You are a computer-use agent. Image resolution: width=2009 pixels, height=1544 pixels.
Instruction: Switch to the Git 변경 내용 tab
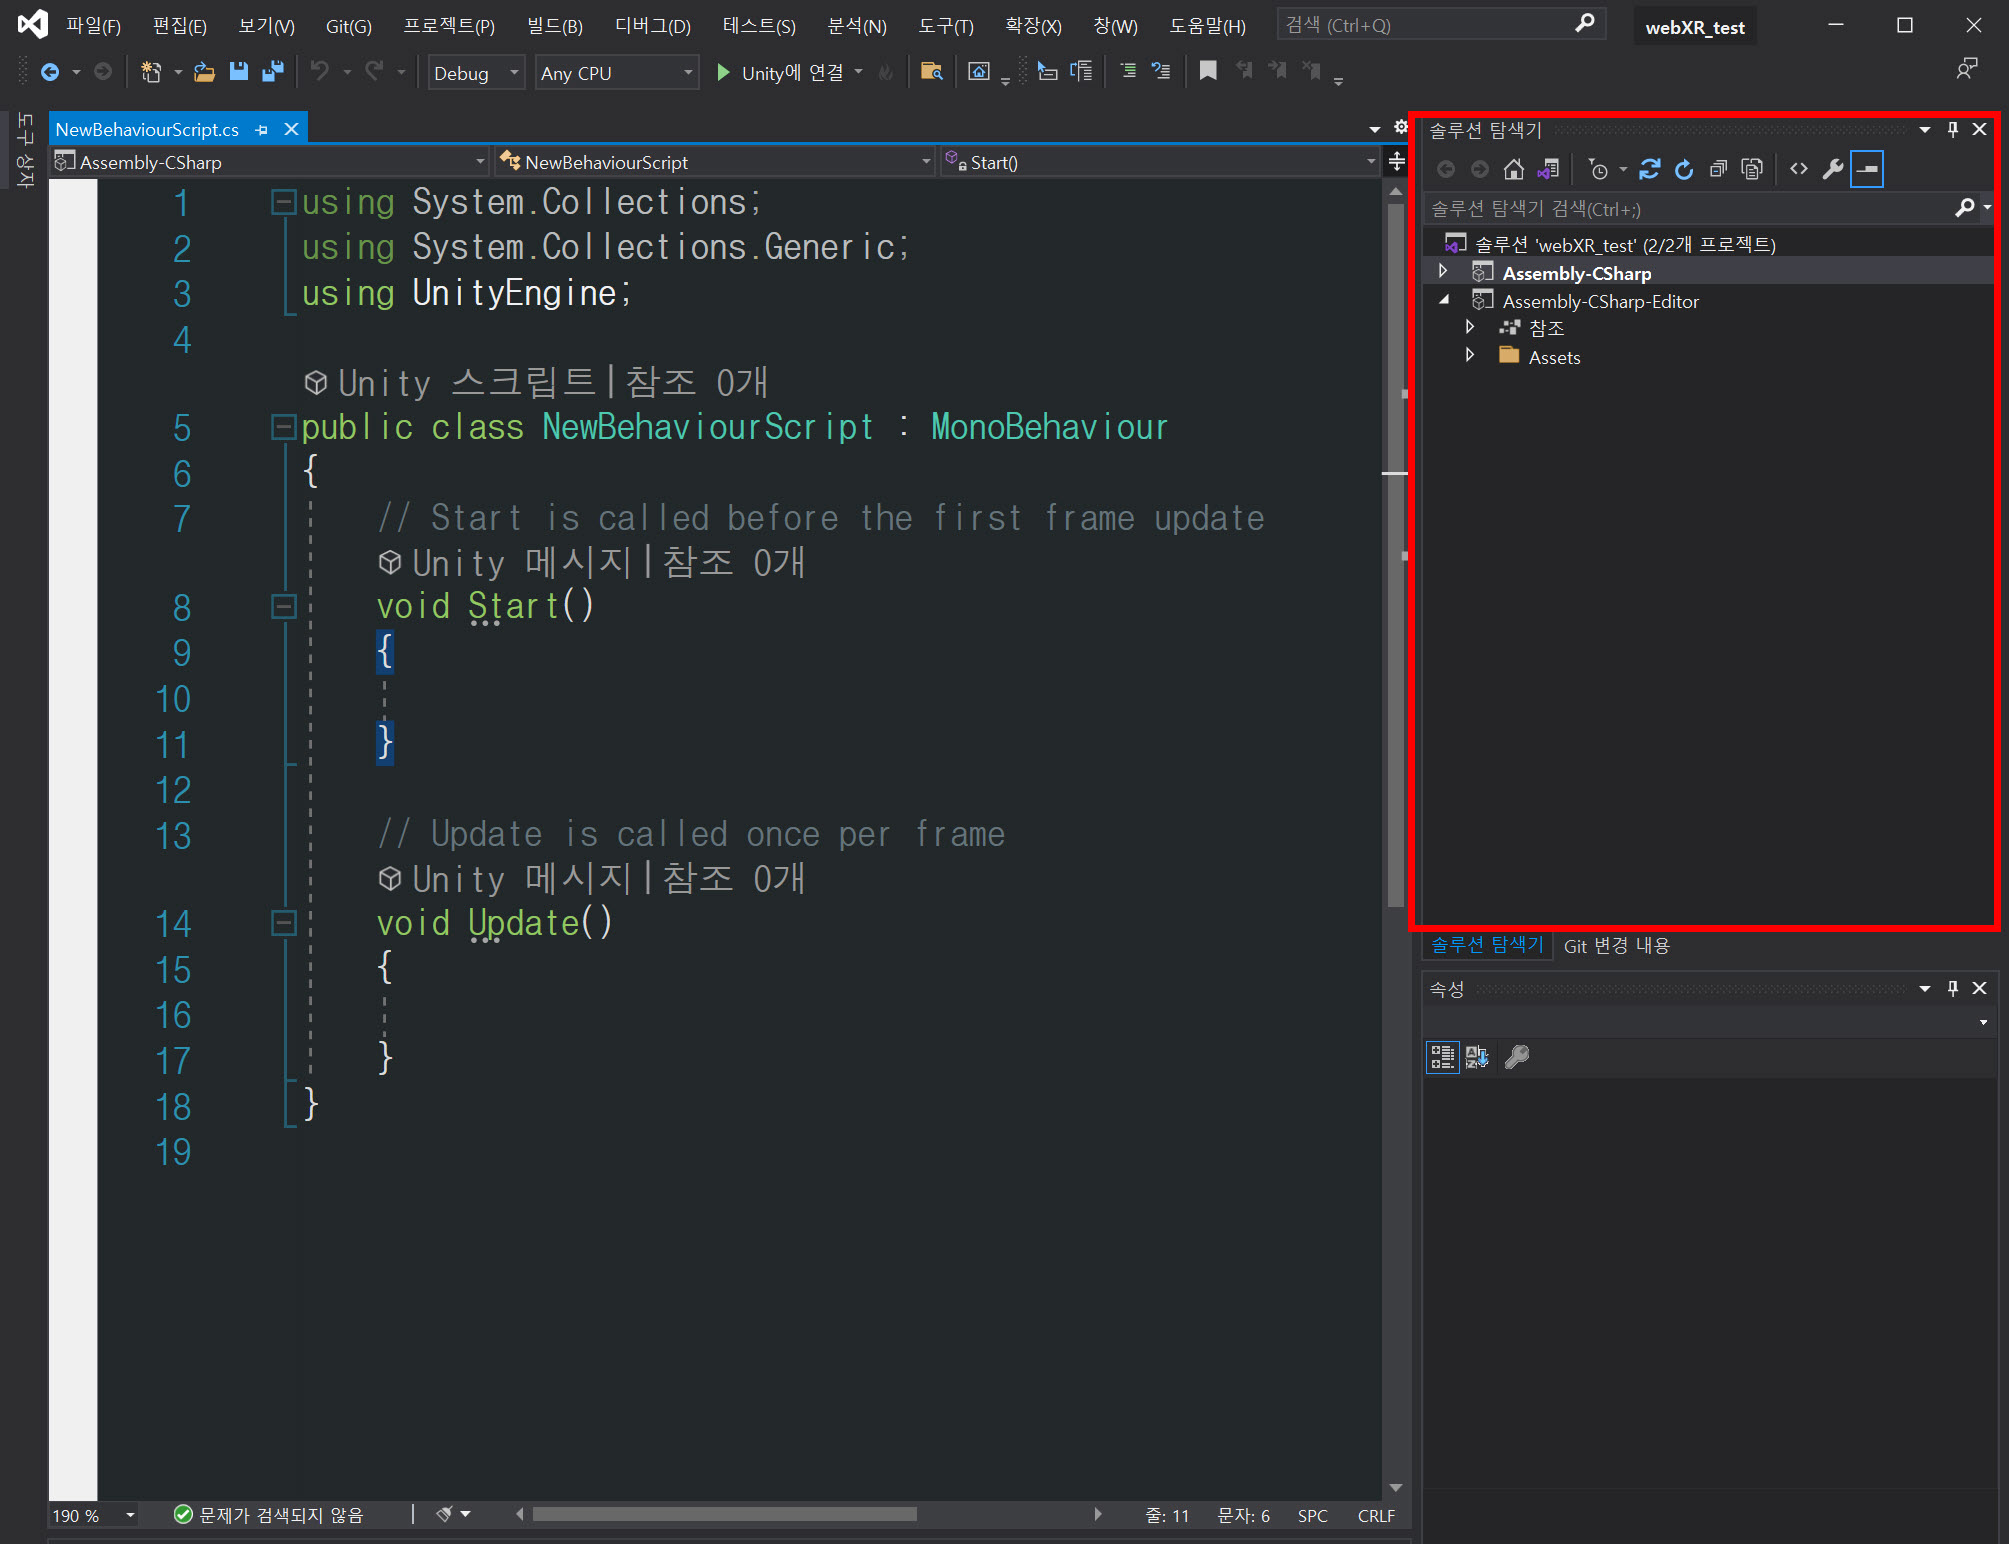(x=1616, y=946)
